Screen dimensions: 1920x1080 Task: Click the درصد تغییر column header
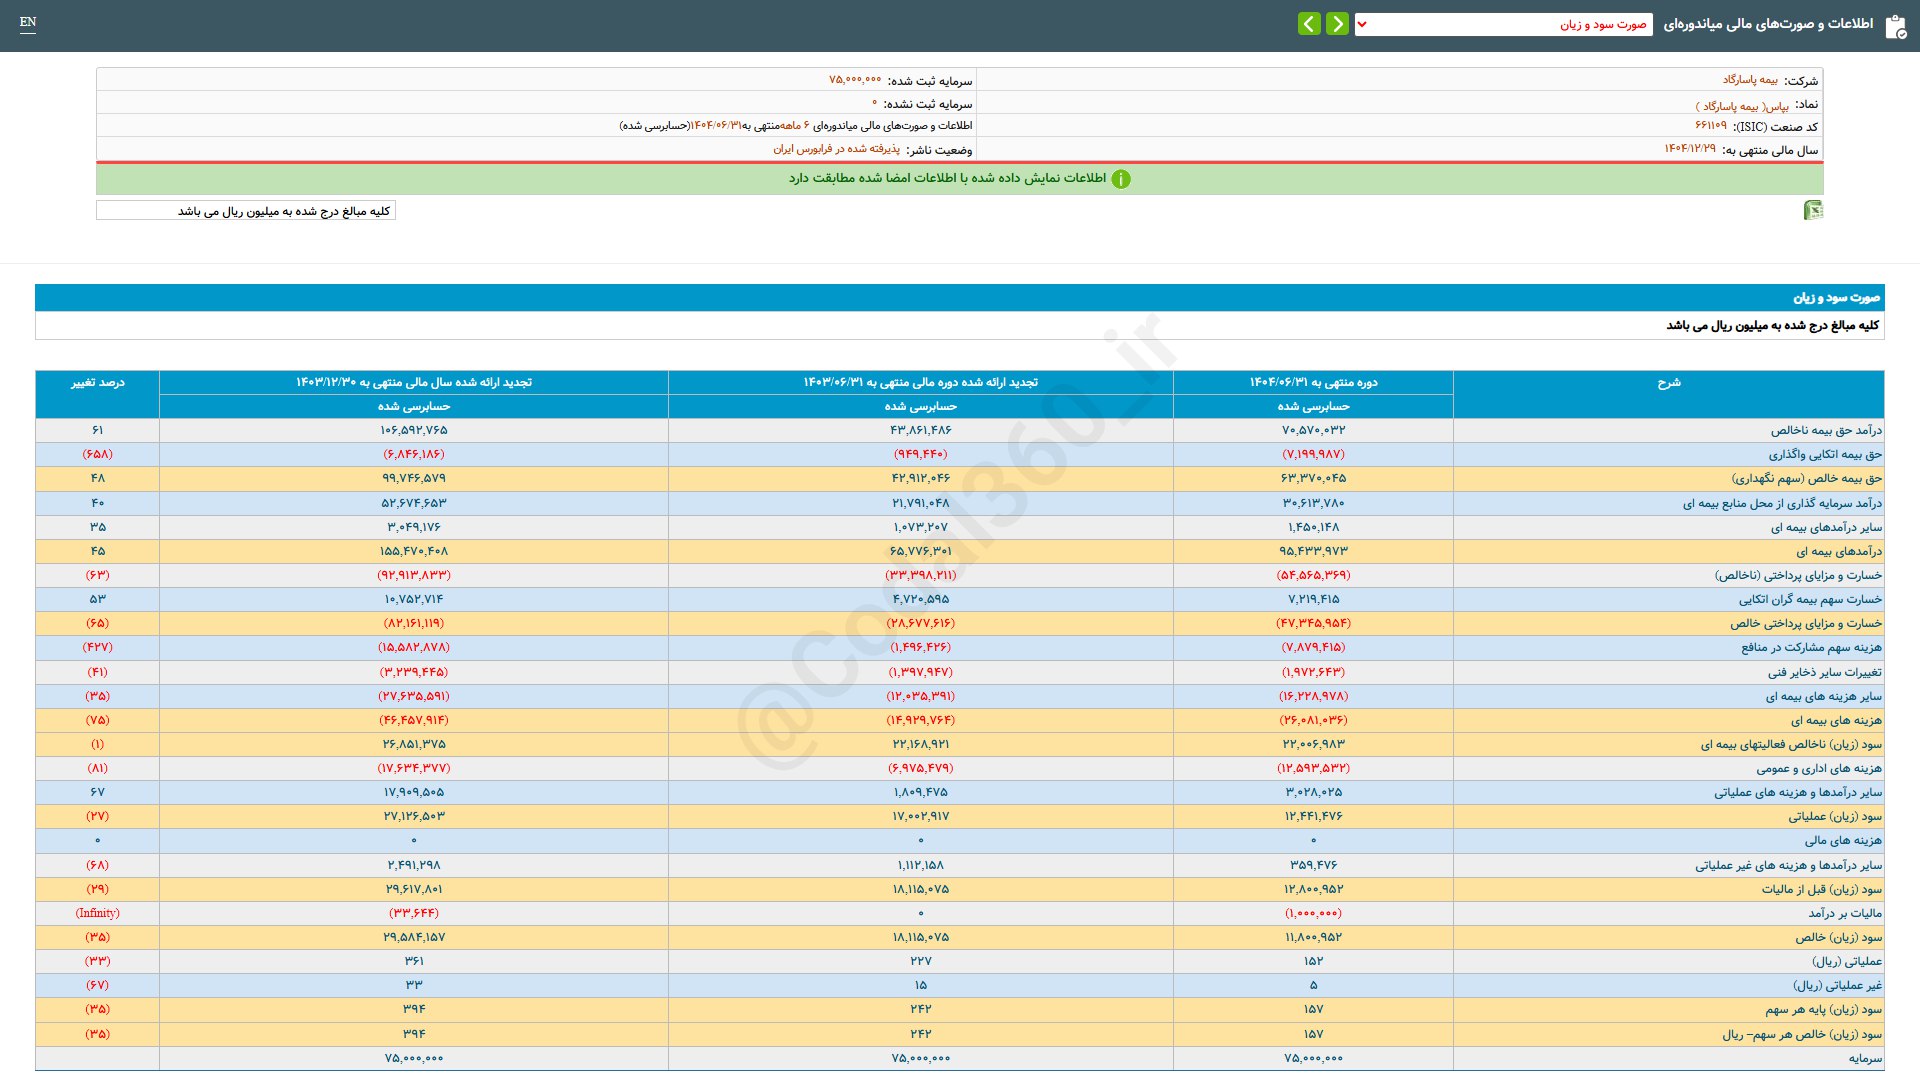coord(97,383)
